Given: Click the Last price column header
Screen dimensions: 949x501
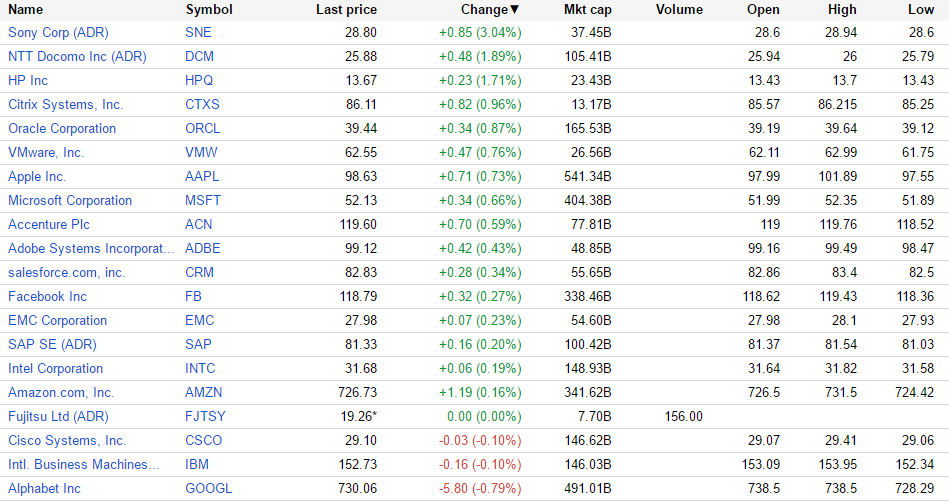Looking at the screenshot, I should pos(346,10).
